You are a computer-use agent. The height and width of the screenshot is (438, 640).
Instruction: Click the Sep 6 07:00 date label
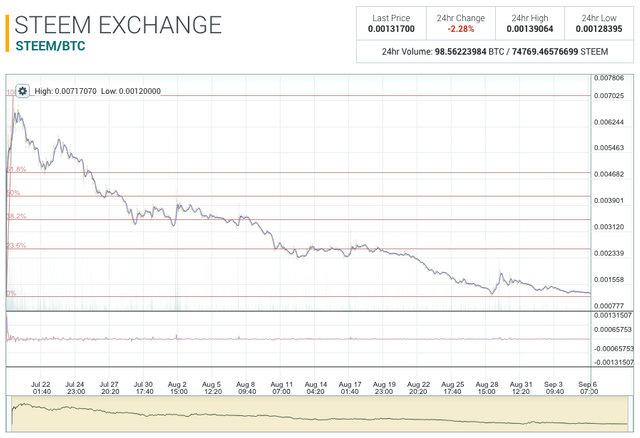[588, 388]
